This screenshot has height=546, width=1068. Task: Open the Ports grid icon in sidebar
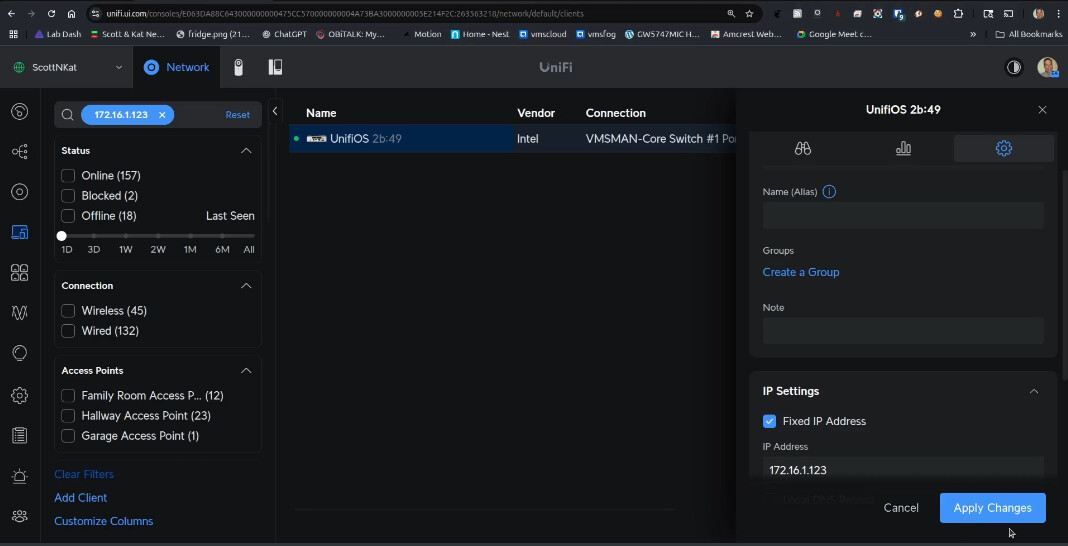20,273
